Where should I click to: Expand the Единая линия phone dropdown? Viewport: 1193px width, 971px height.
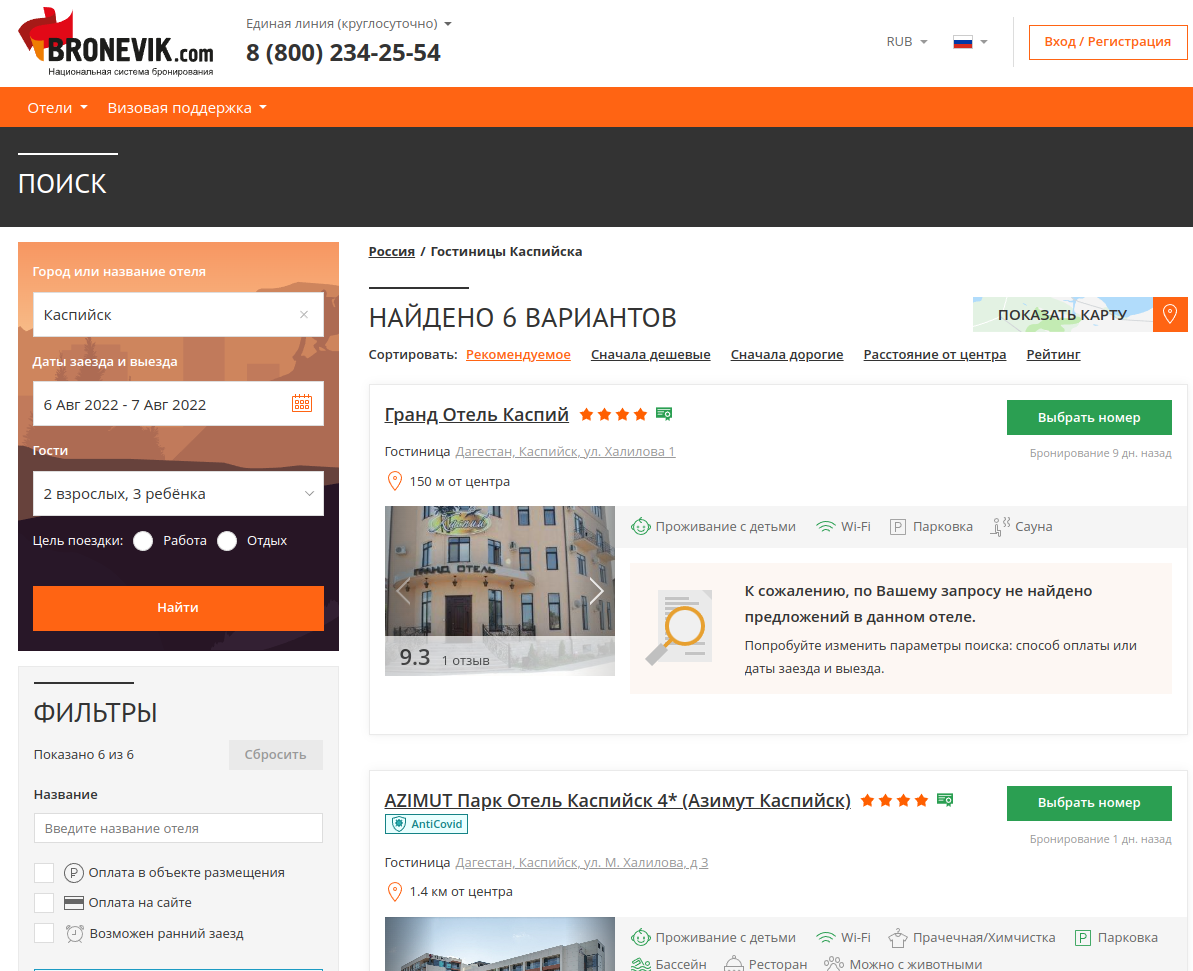(x=348, y=24)
